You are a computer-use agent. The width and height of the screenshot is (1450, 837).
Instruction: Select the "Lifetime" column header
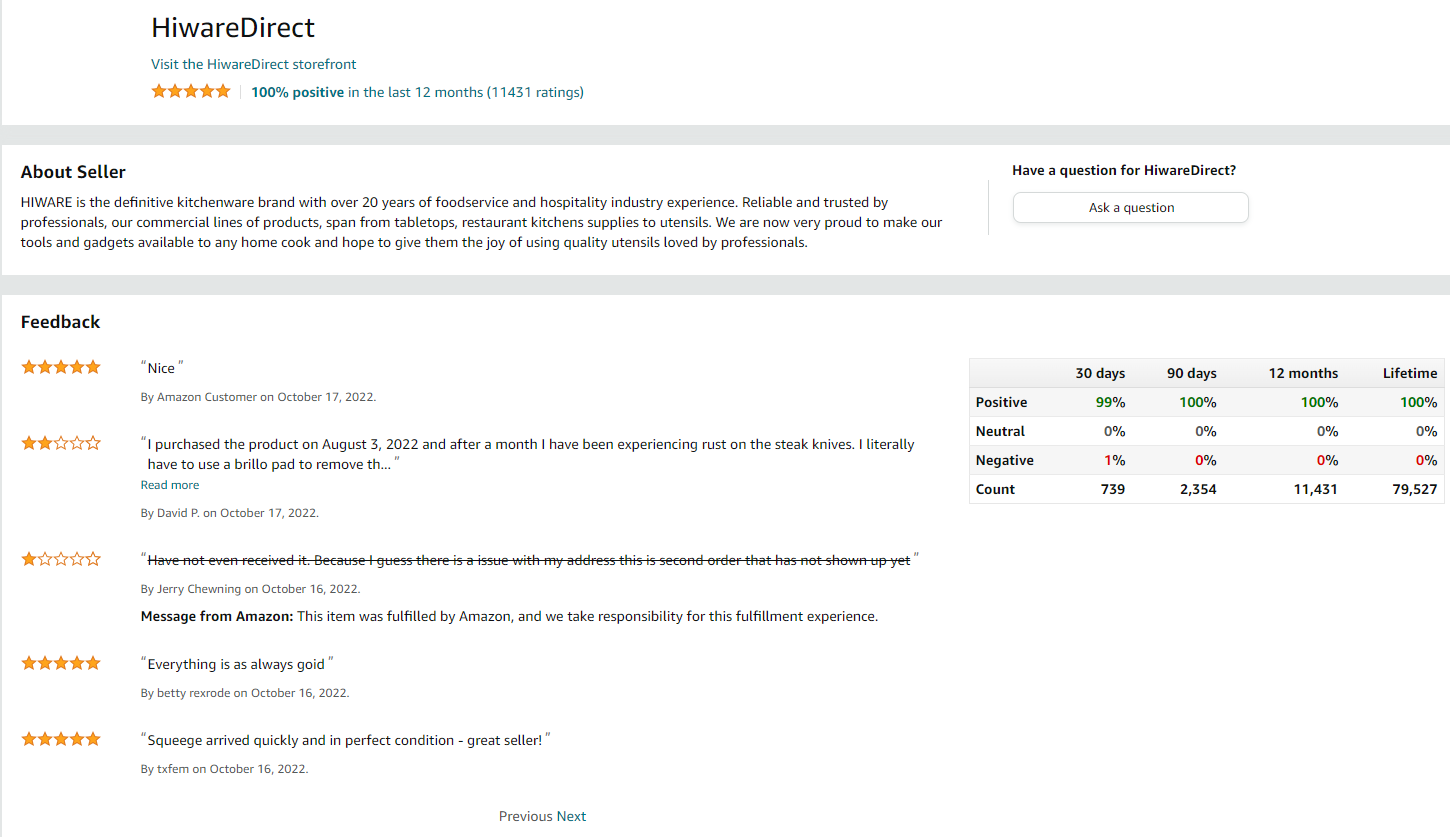pyautogui.click(x=1410, y=373)
